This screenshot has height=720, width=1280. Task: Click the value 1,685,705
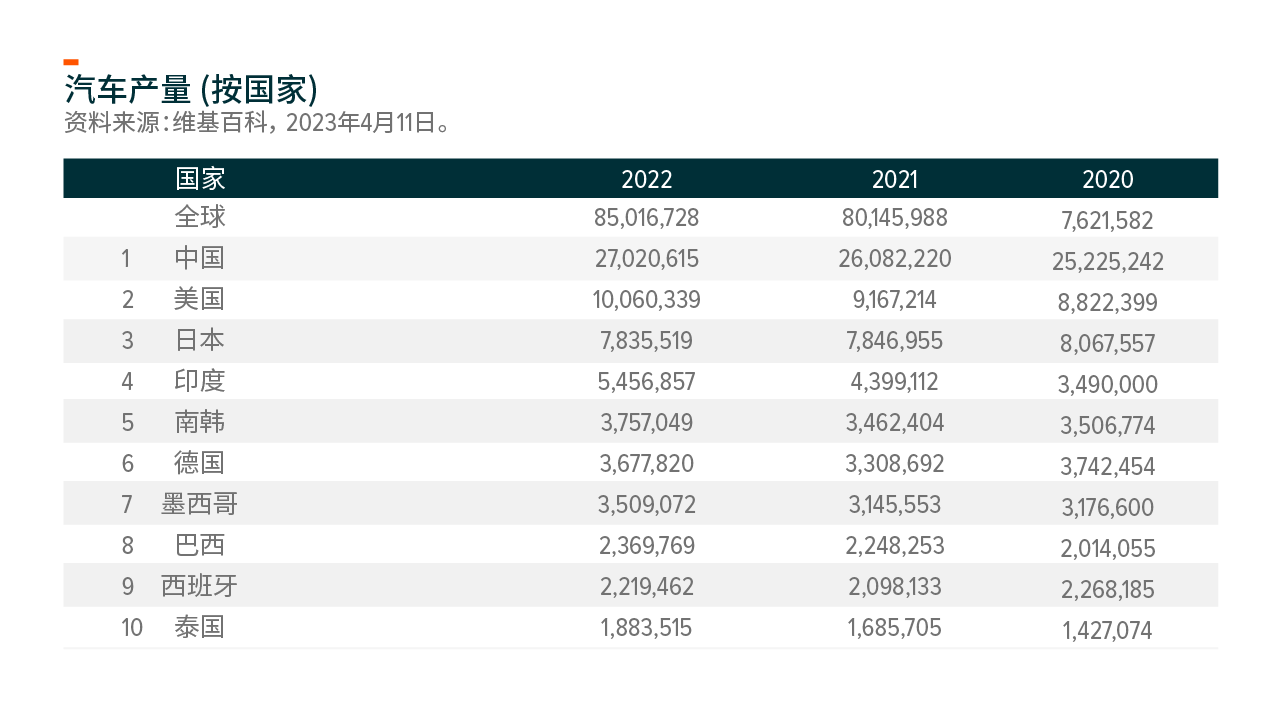pyautogui.click(x=895, y=628)
